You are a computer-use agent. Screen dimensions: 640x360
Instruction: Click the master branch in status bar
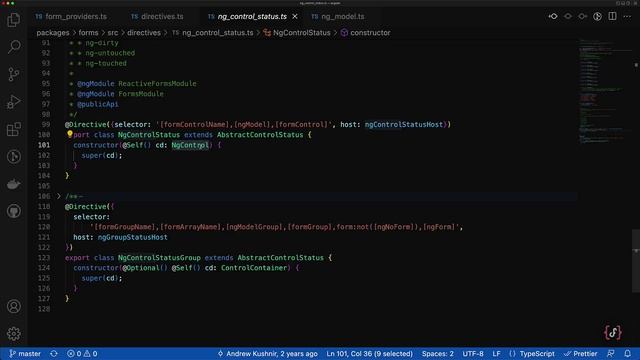pyautogui.click(x=25, y=353)
